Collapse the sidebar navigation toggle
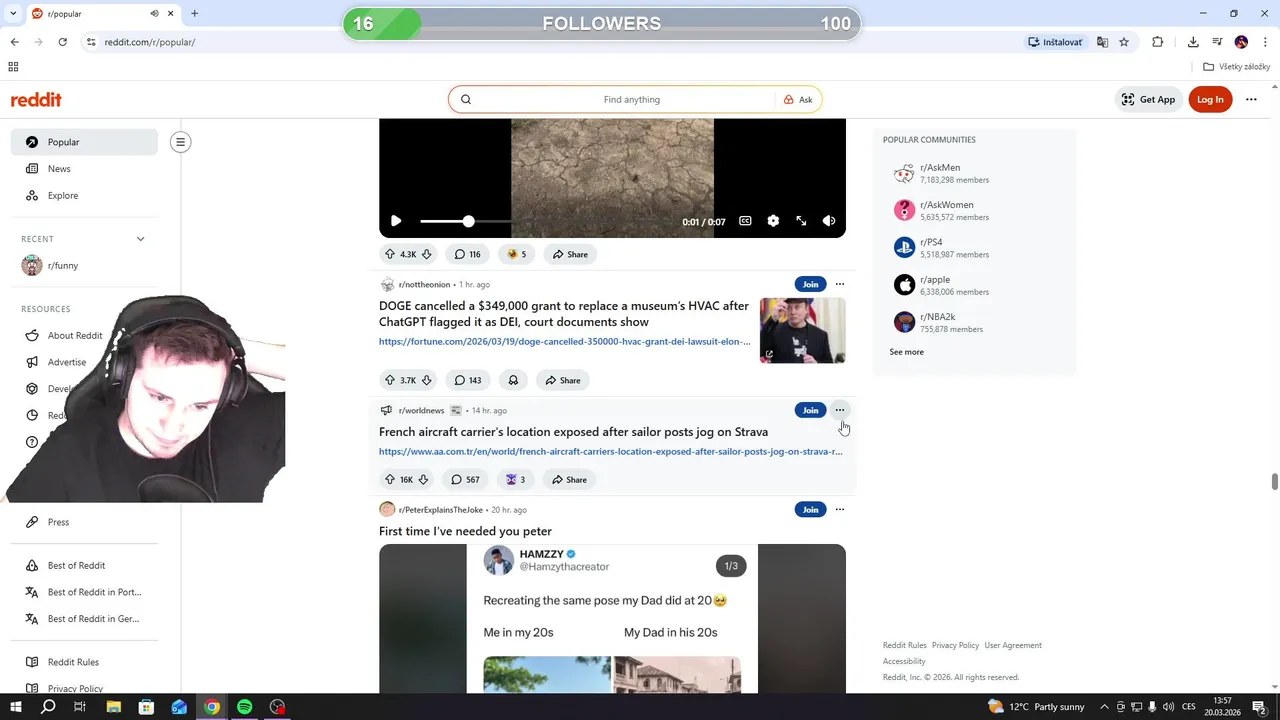The width and height of the screenshot is (1280, 720). tap(180, 142)
